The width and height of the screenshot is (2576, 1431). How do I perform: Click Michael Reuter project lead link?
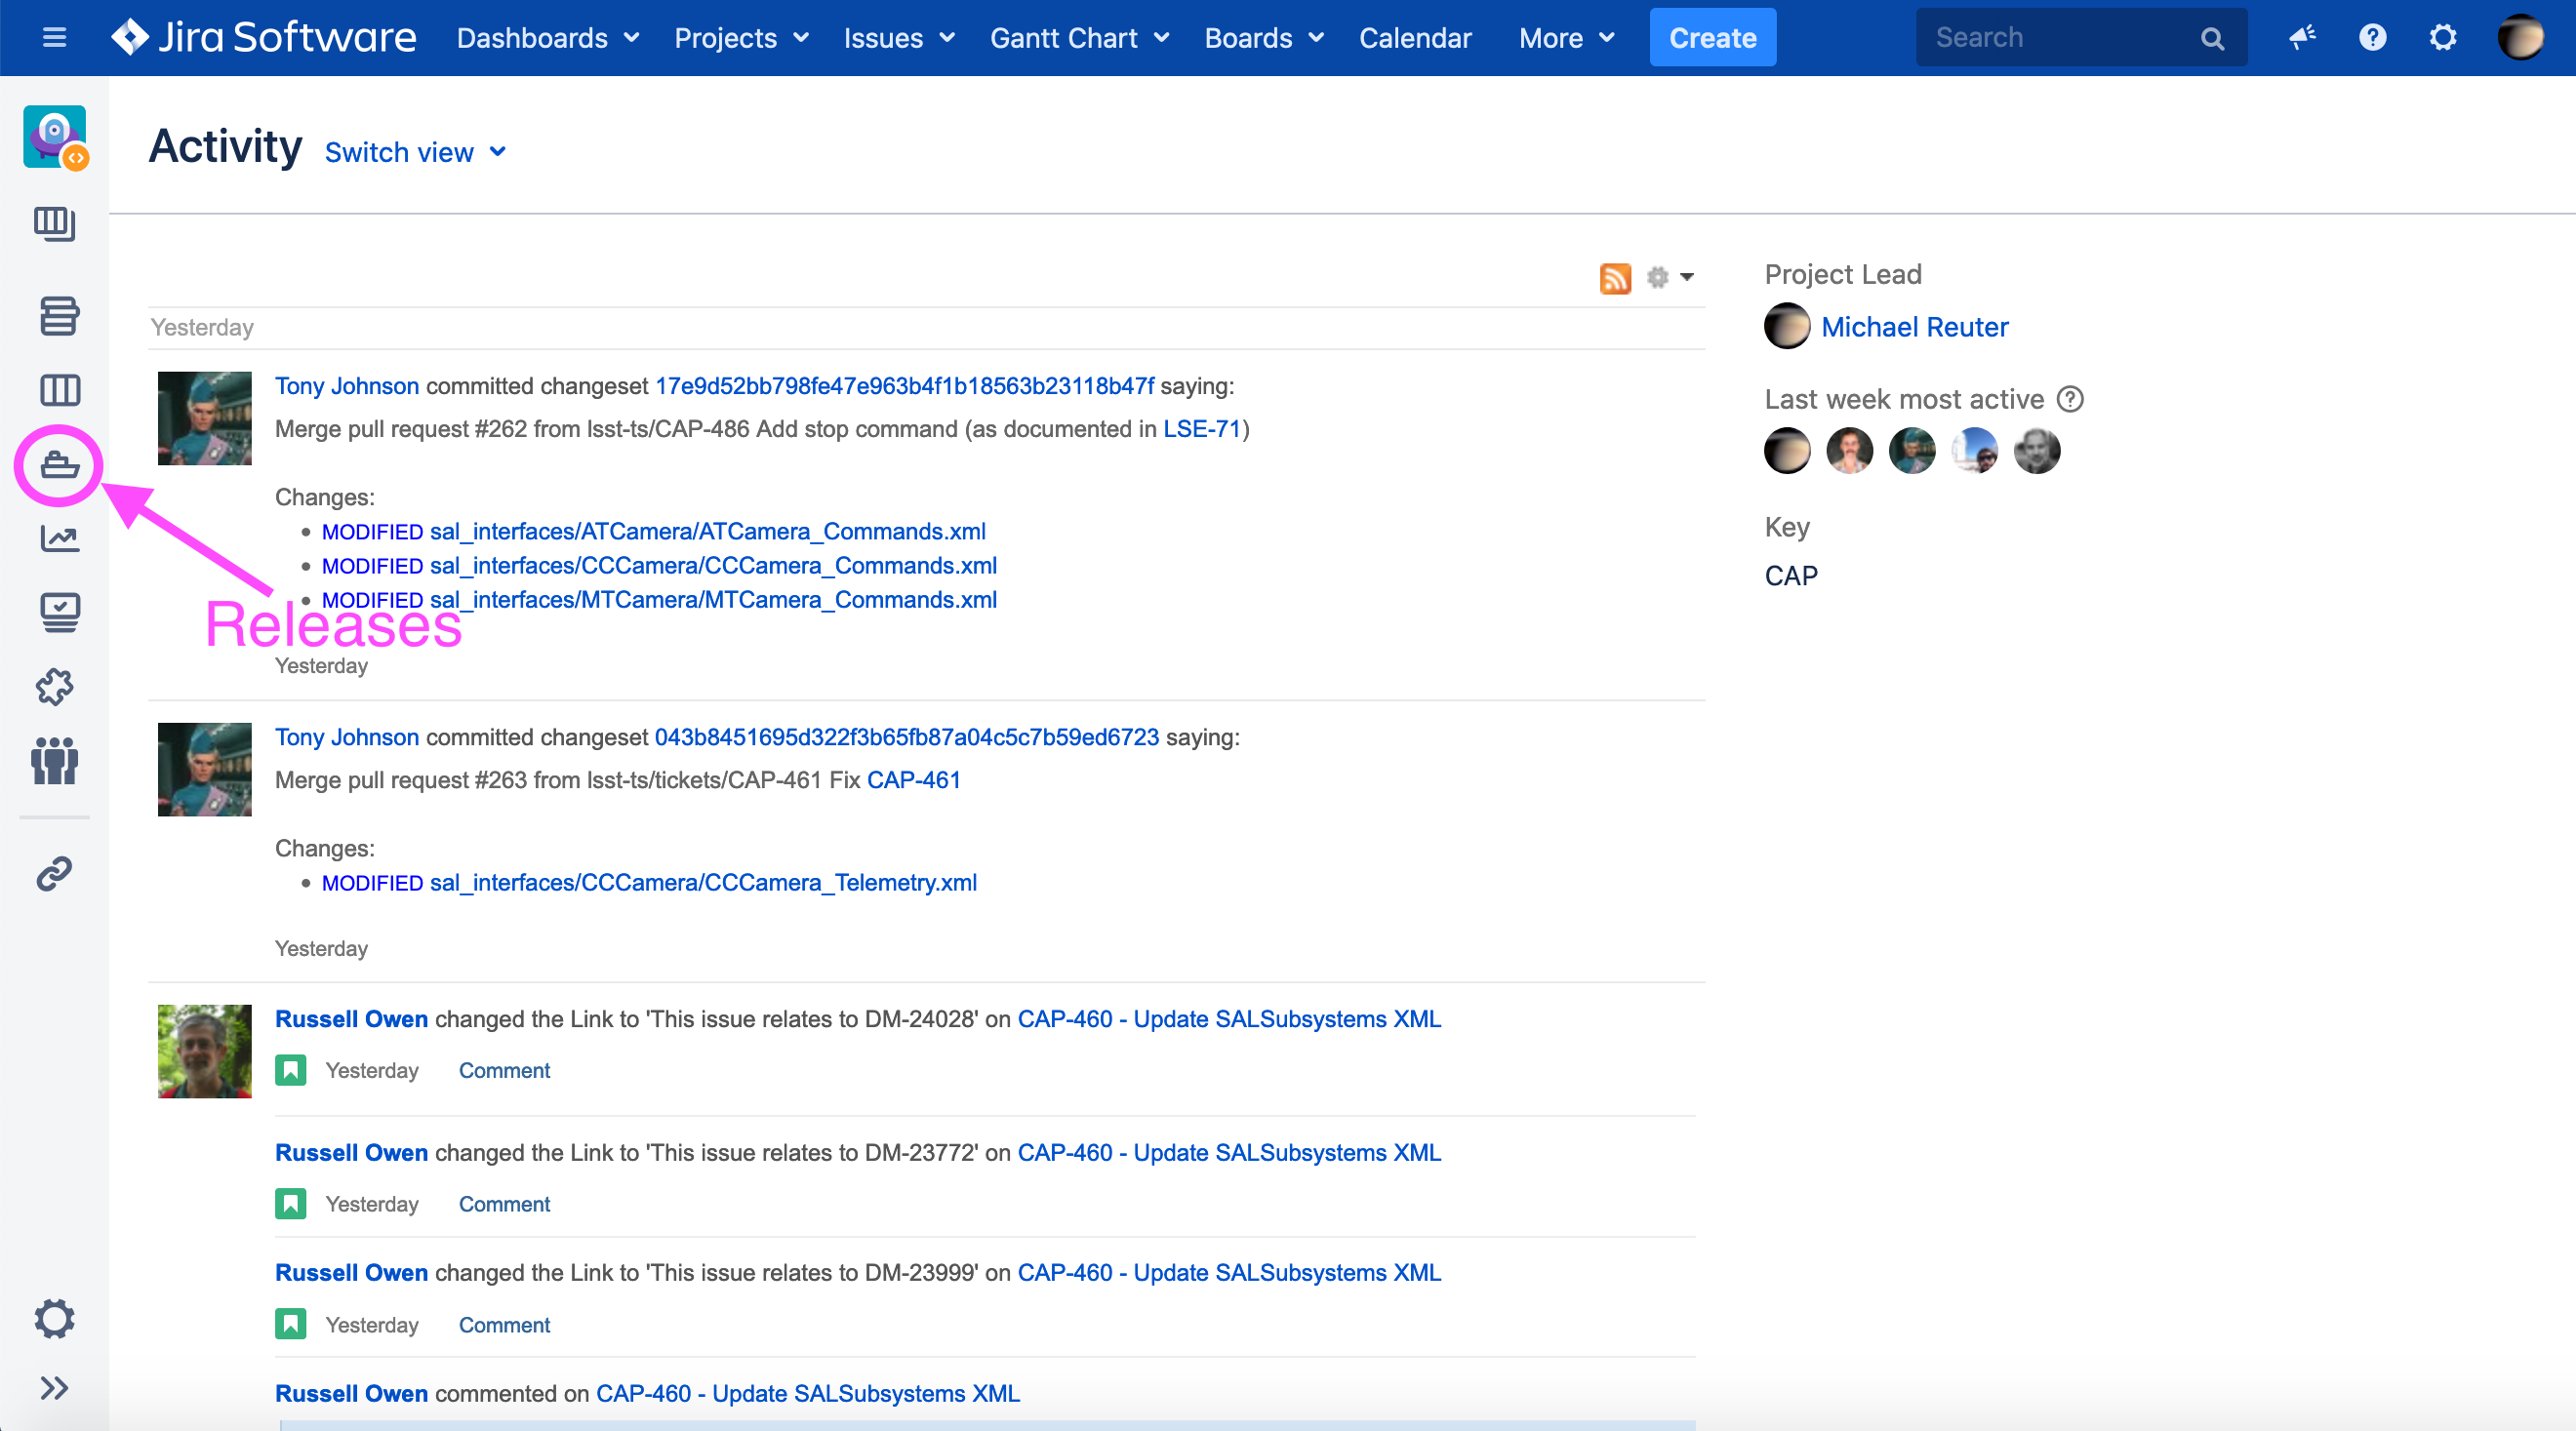pyautogui.click(x=1913, y=327)
